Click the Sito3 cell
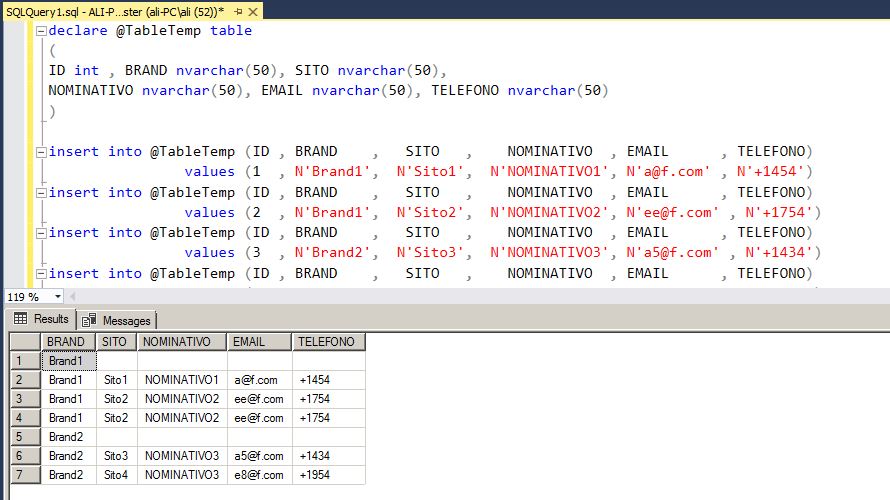Screen dimensions: 890x500 [x=117, y=456]
